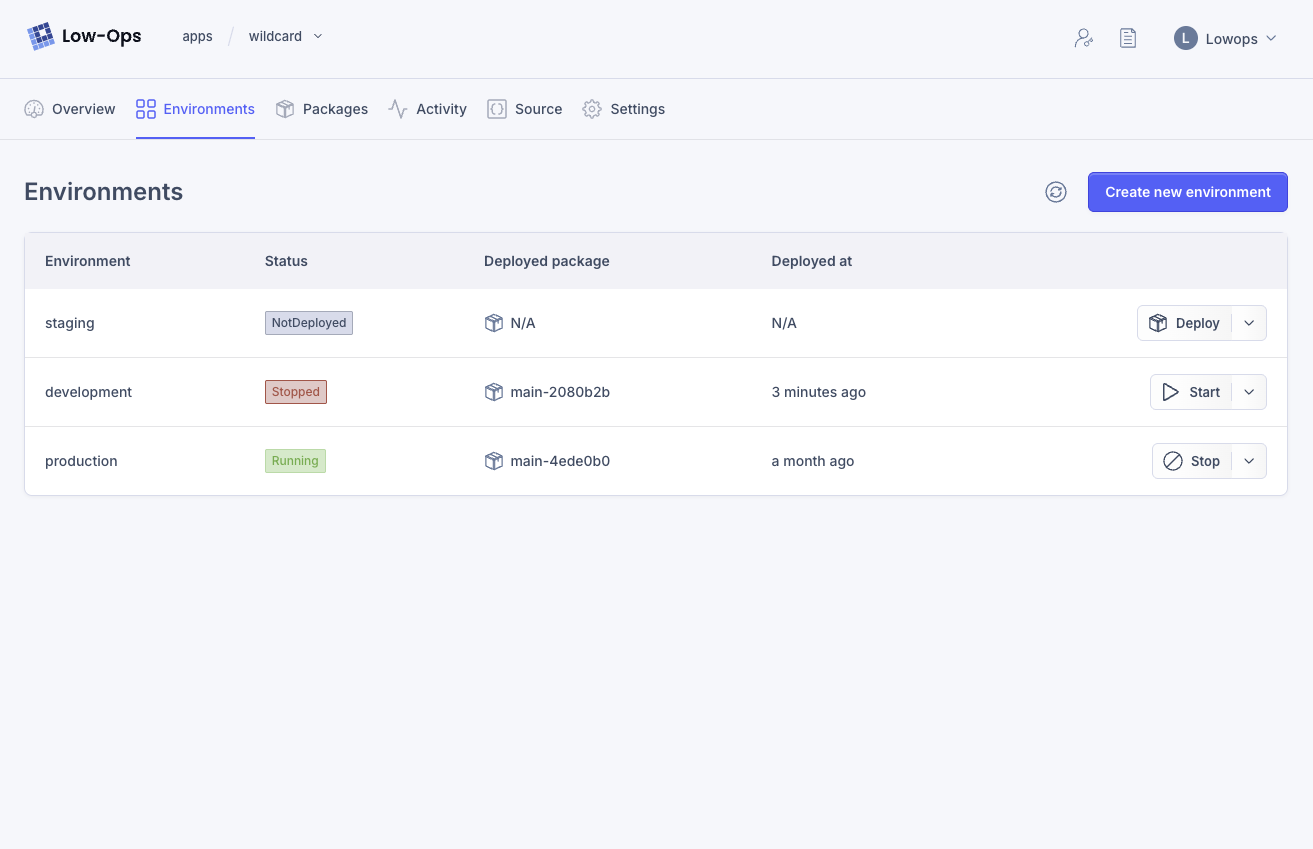Click the package icon beside main-2080b2b

coord(493,392)
